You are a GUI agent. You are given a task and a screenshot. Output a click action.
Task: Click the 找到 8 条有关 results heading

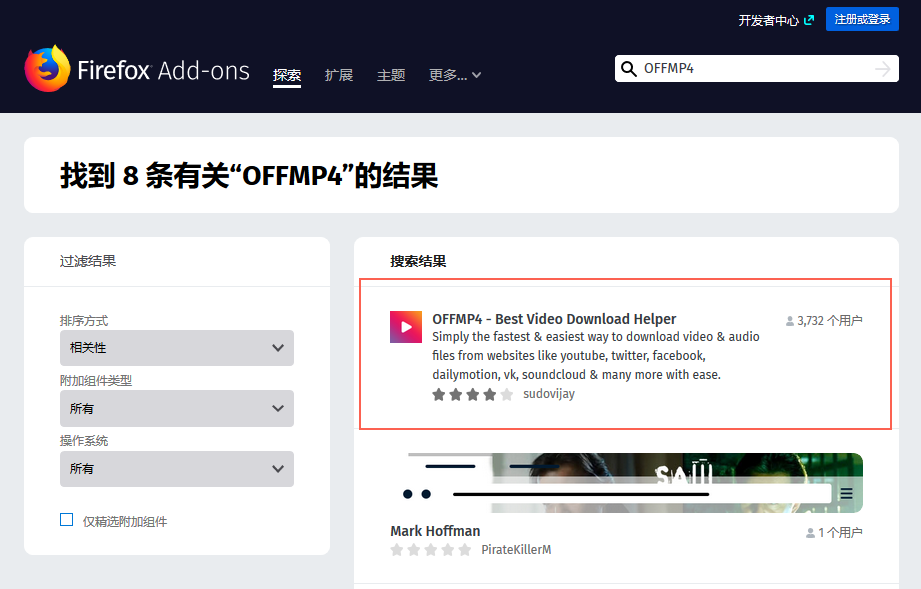coord(249,176)
